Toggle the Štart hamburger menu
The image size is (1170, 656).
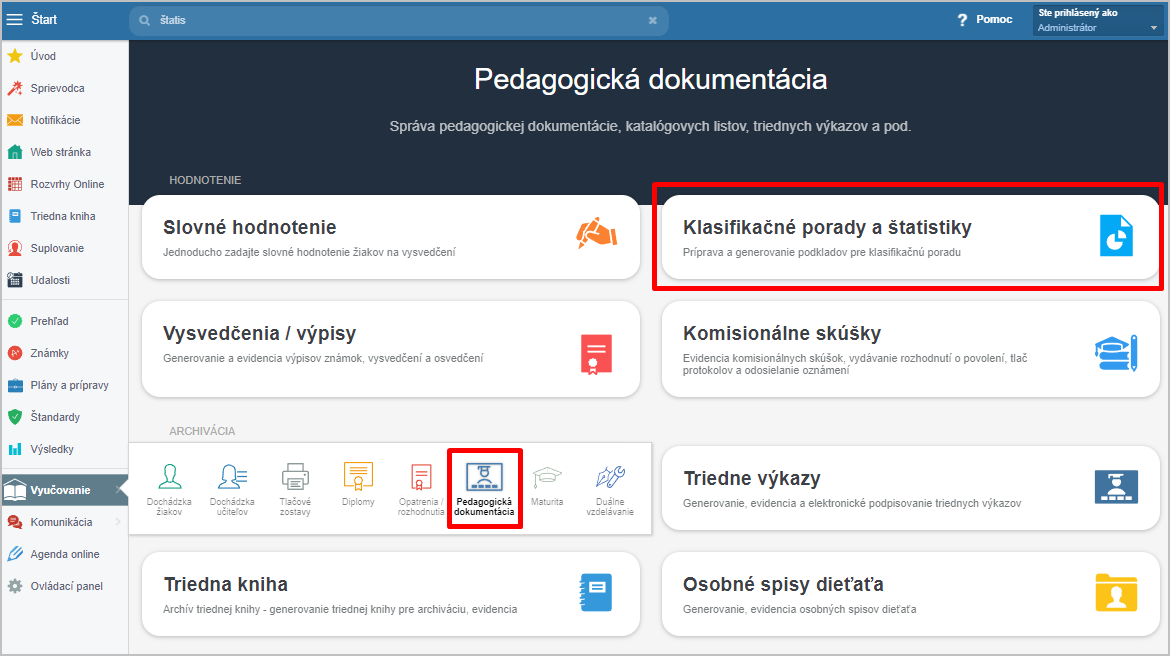coord(15,20)
